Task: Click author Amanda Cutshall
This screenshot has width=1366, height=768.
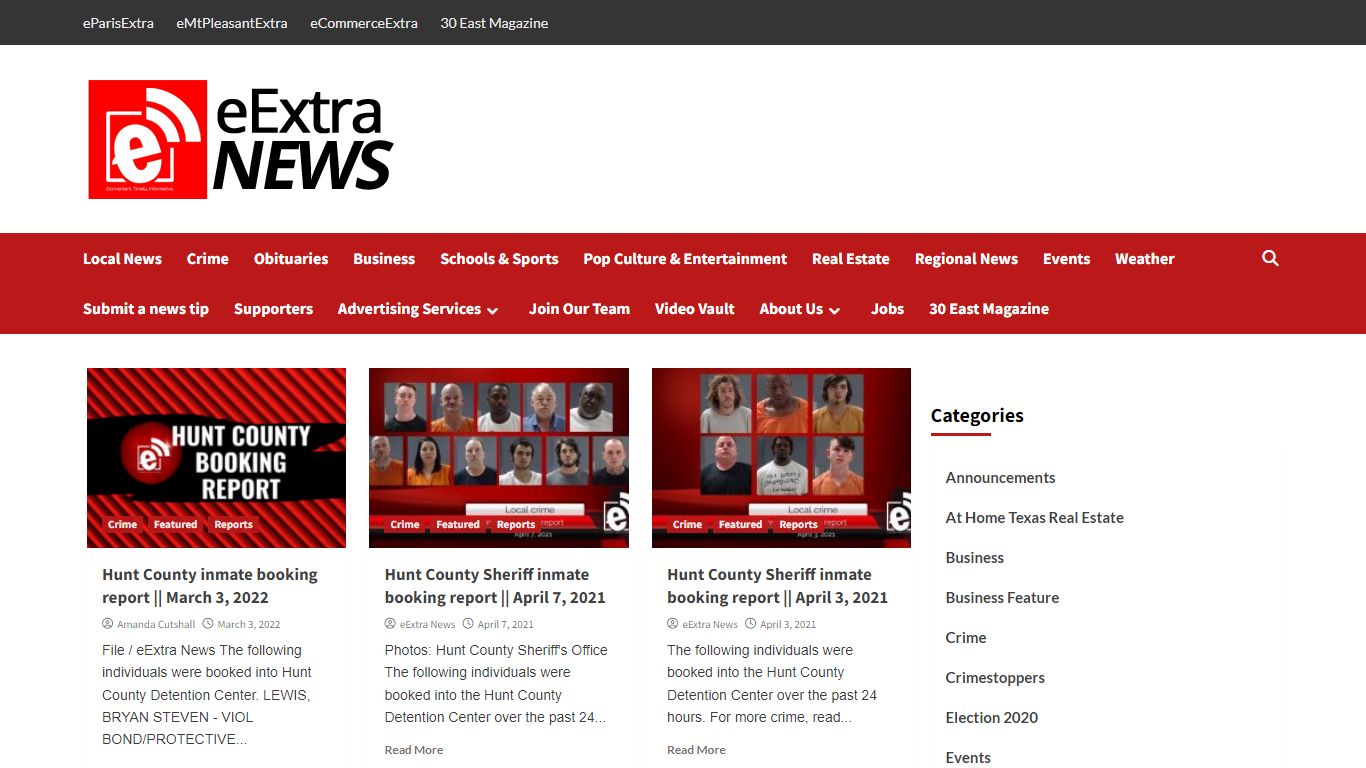Action: click(156, 624)
